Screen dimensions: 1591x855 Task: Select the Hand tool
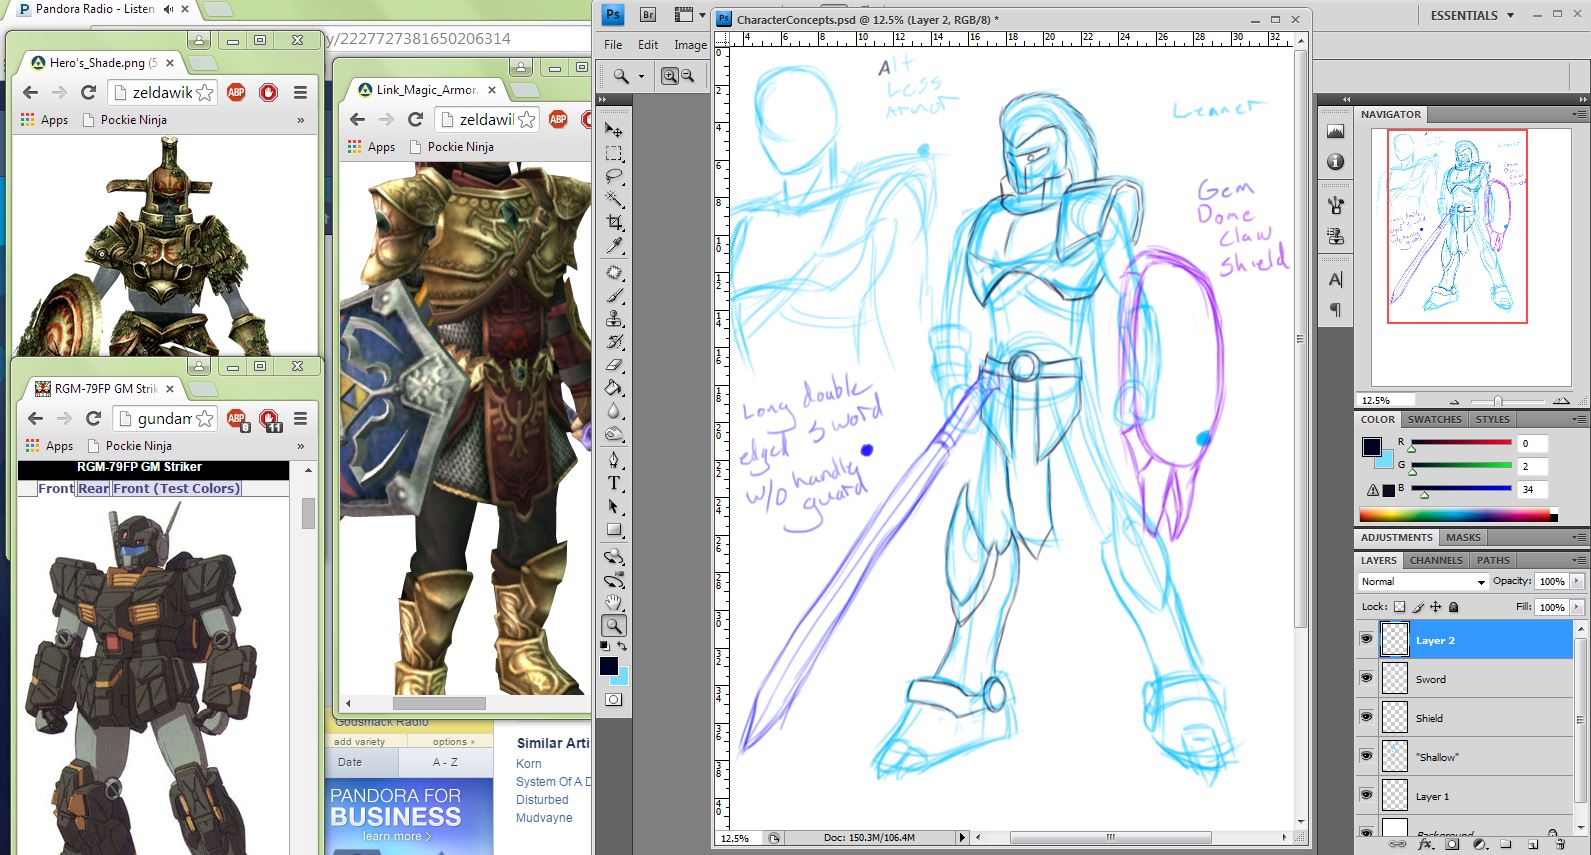(614, 603)
